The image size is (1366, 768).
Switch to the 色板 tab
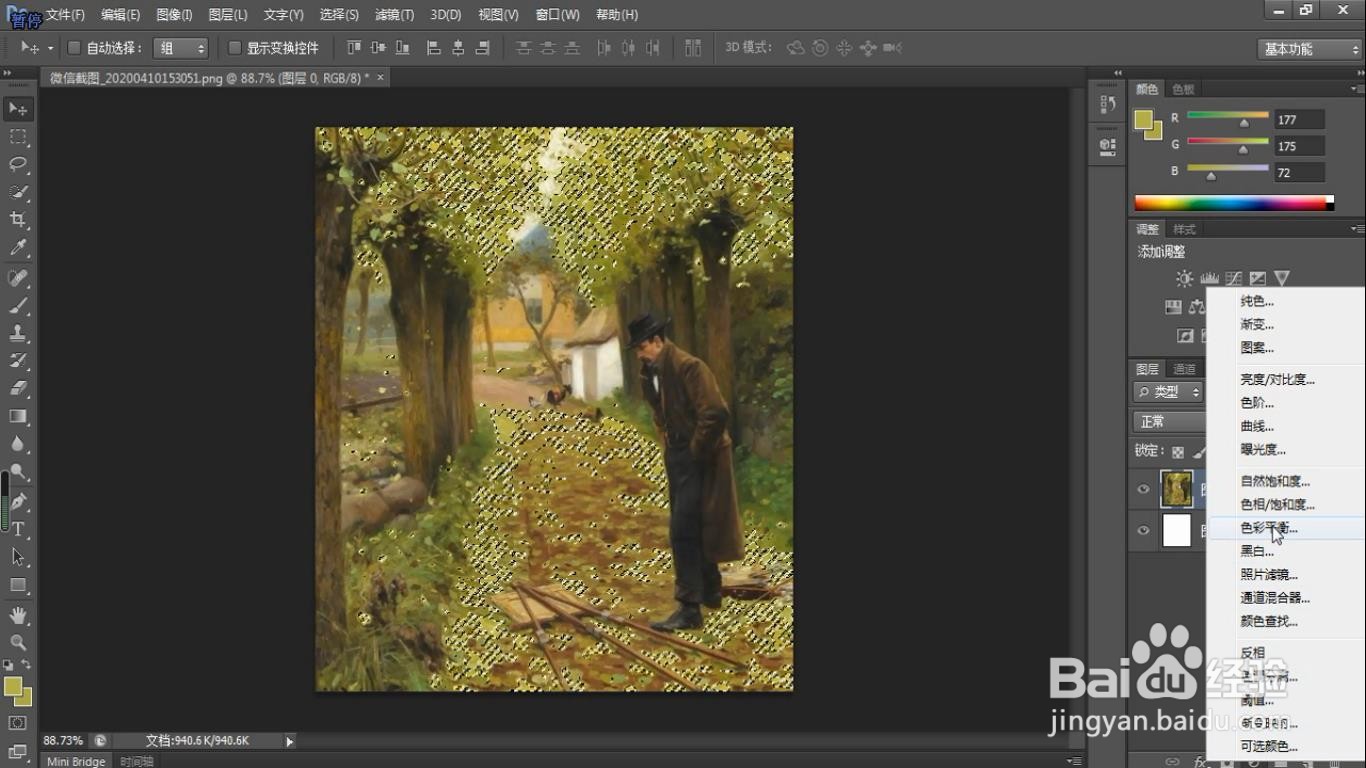pos(1184,89)
